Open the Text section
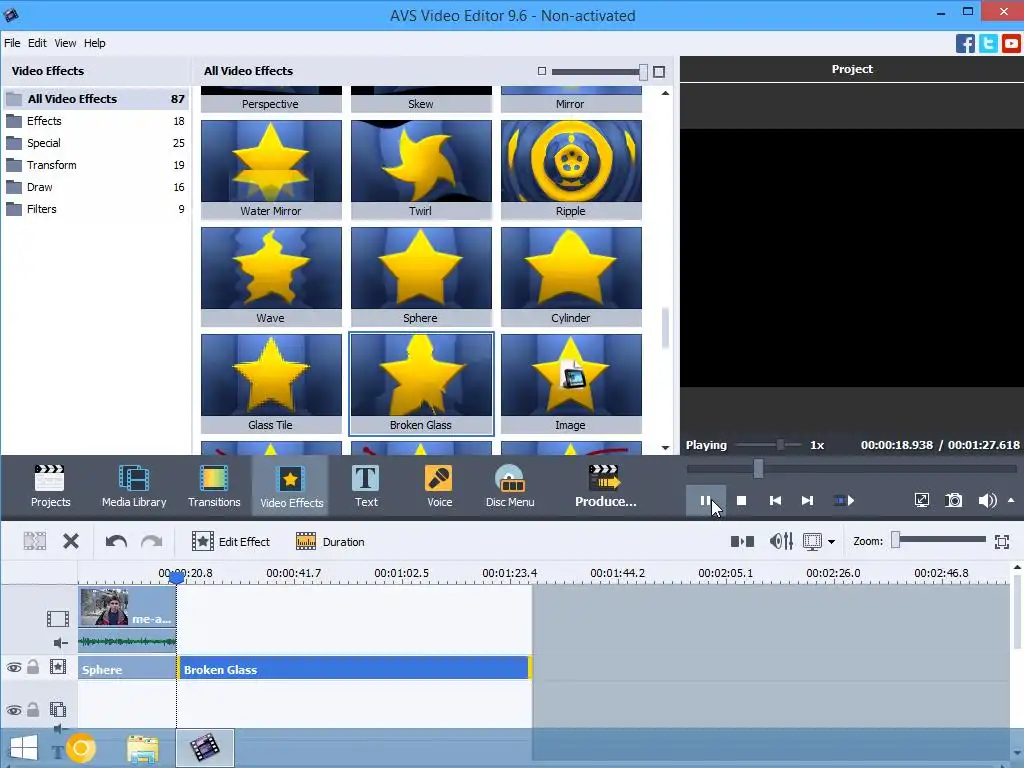 (366, 486)
